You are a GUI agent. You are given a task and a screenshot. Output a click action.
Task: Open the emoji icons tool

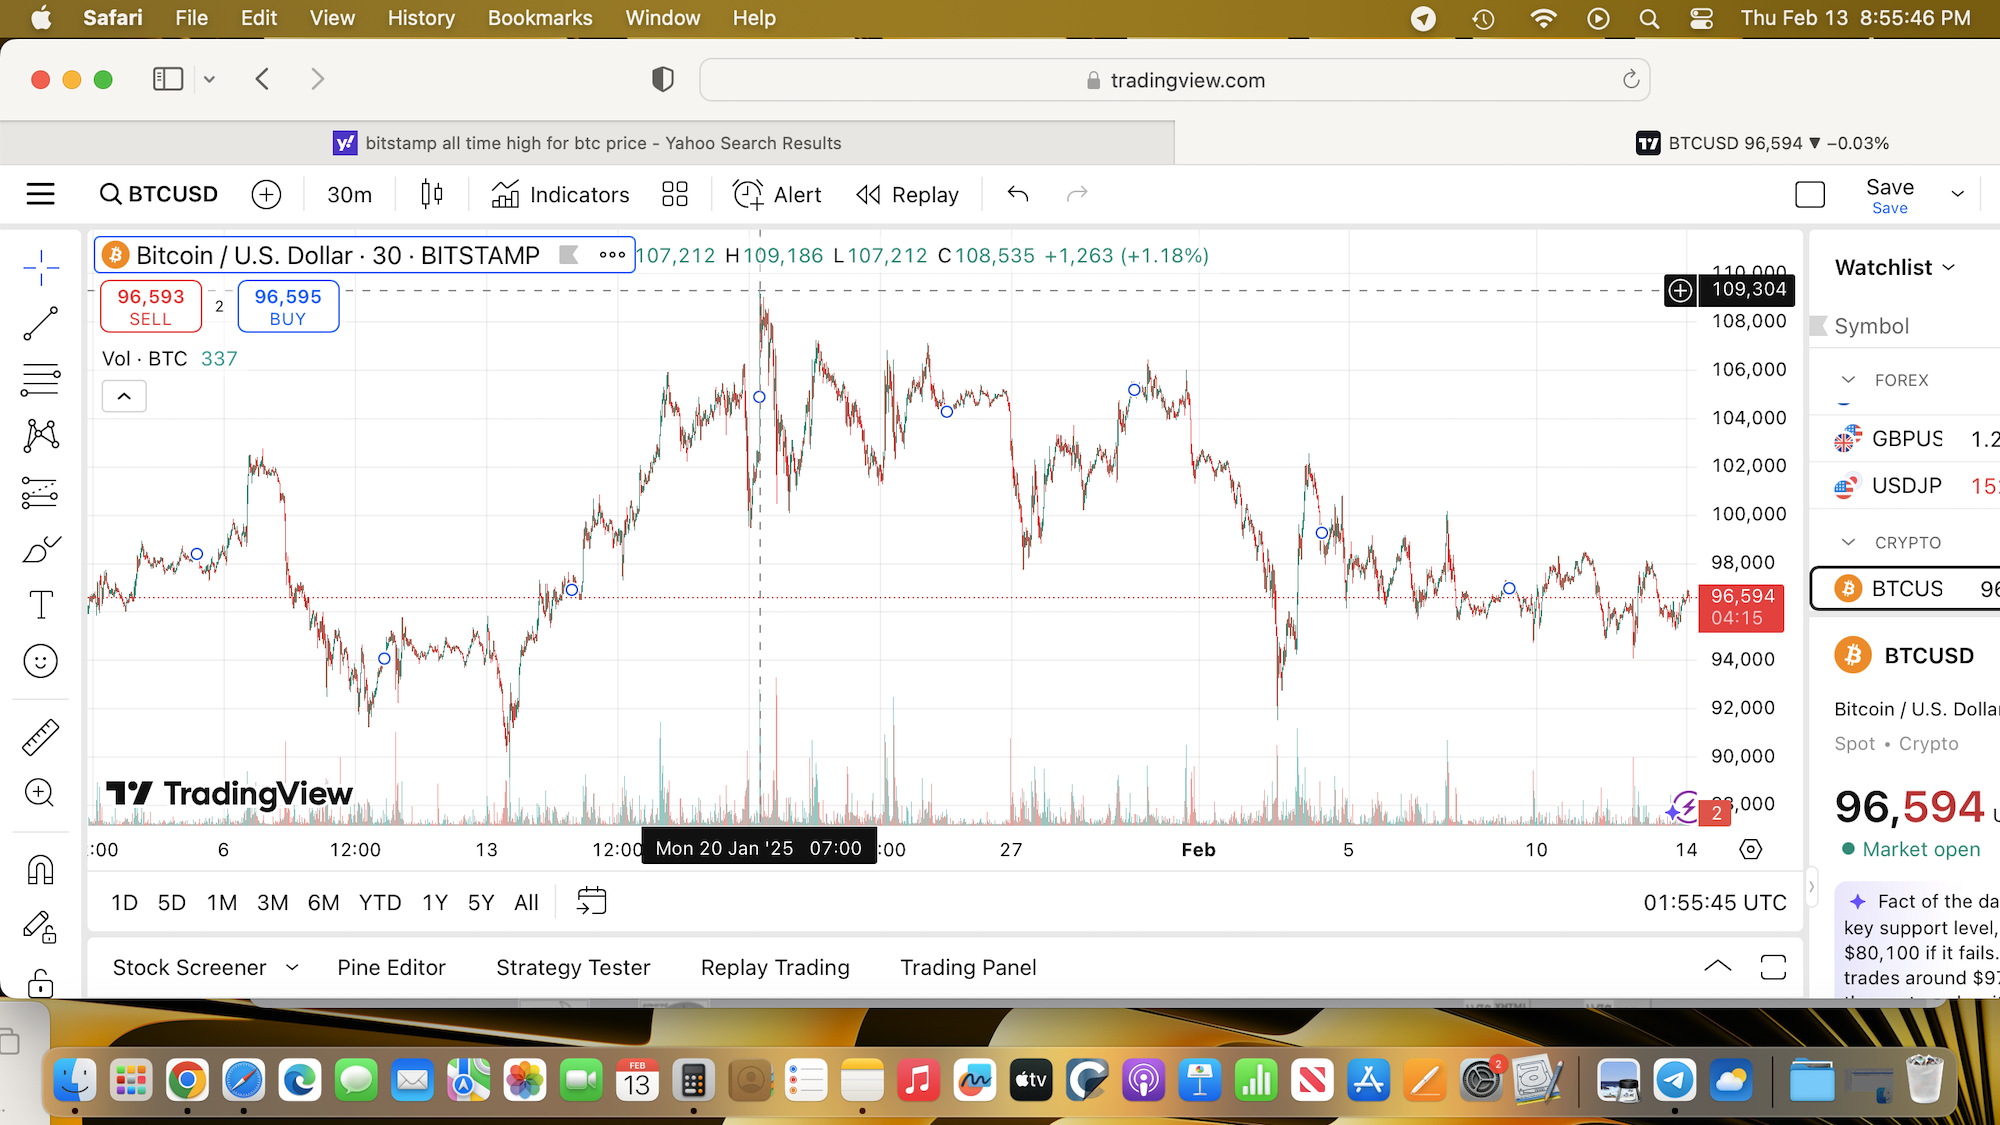[x=41, y=661]
